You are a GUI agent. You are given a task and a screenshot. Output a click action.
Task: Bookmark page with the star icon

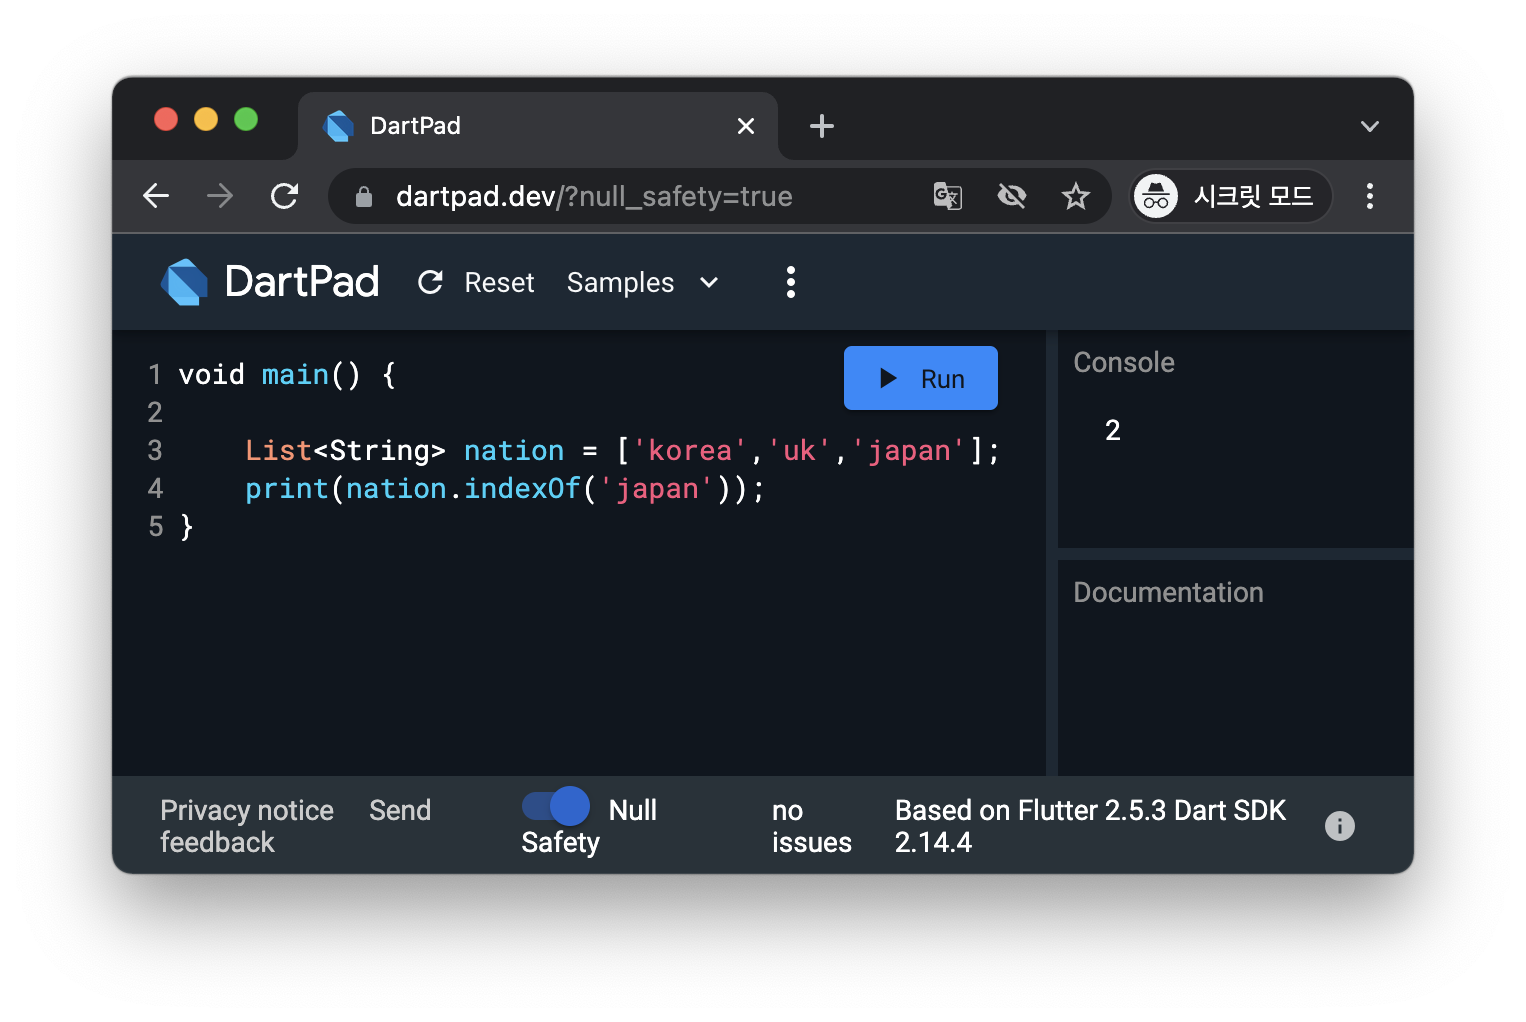point(1076,196)
